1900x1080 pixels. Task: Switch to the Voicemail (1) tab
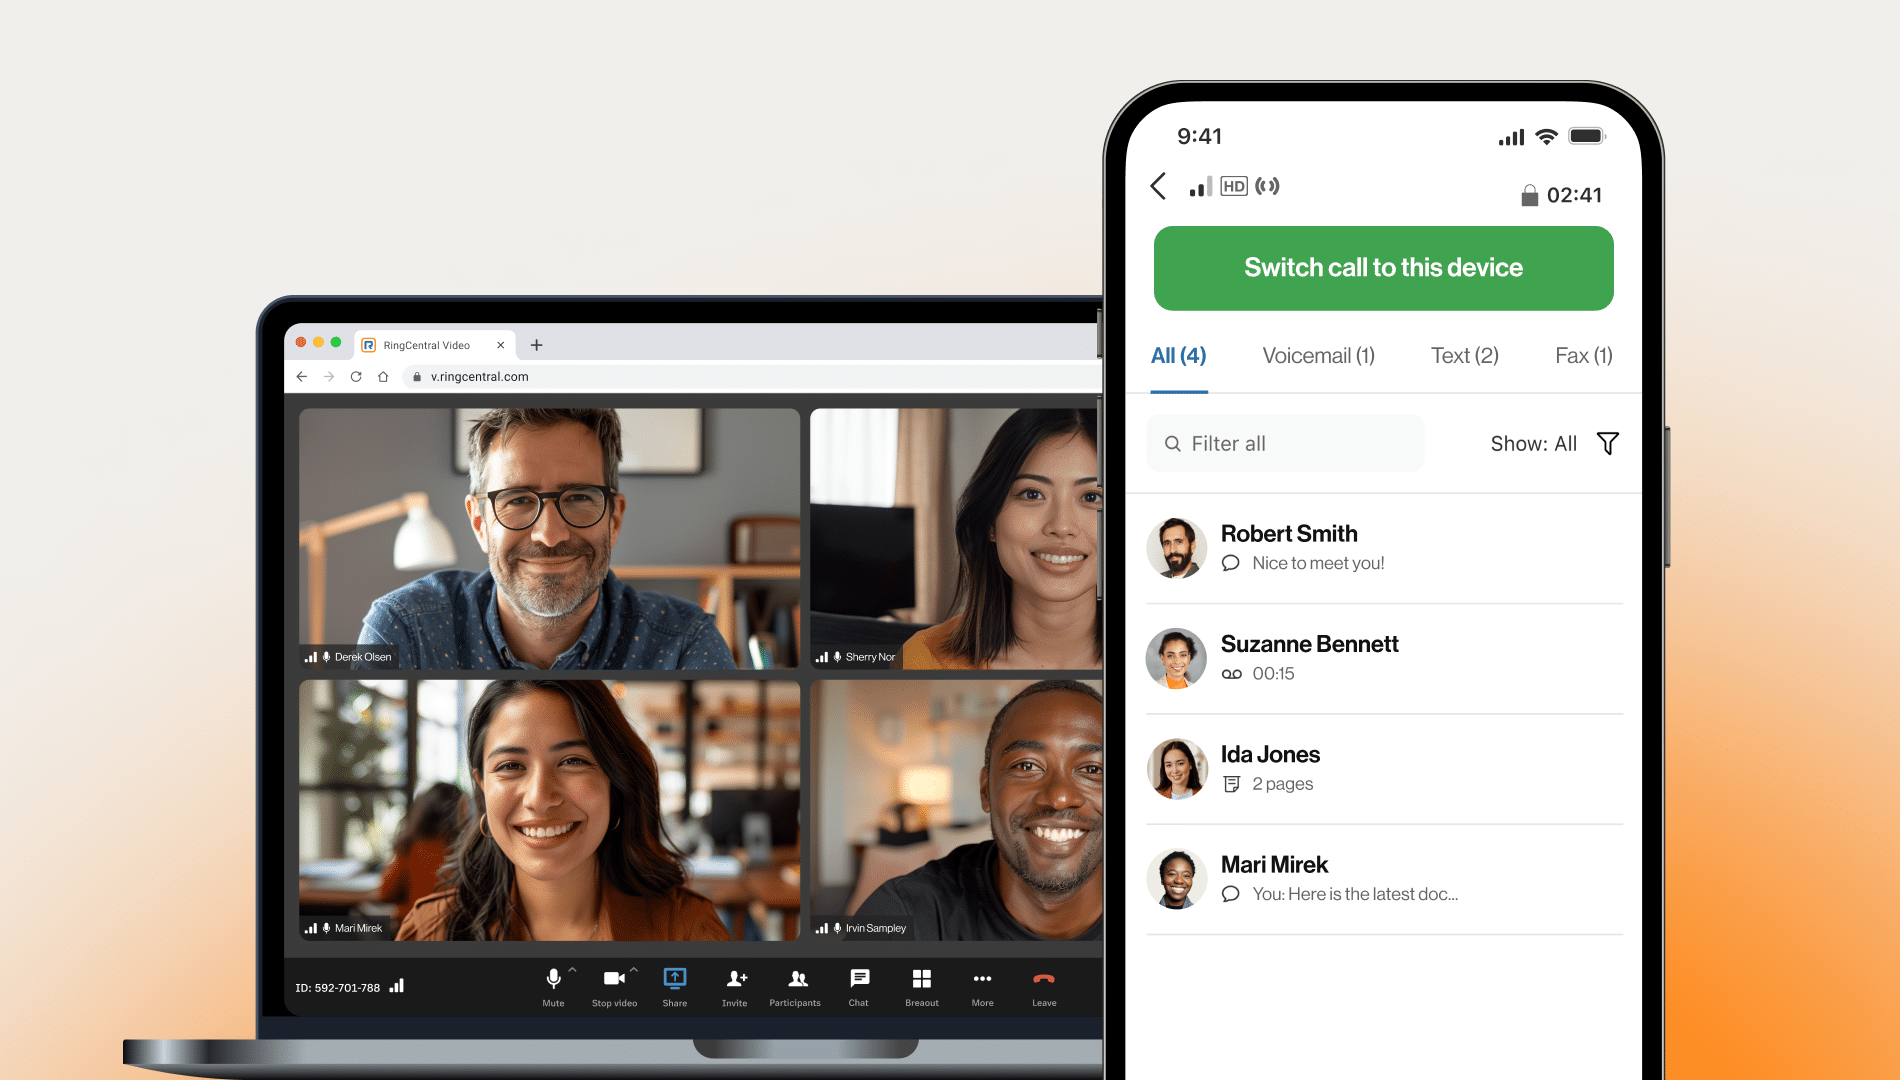(1318, 356)
